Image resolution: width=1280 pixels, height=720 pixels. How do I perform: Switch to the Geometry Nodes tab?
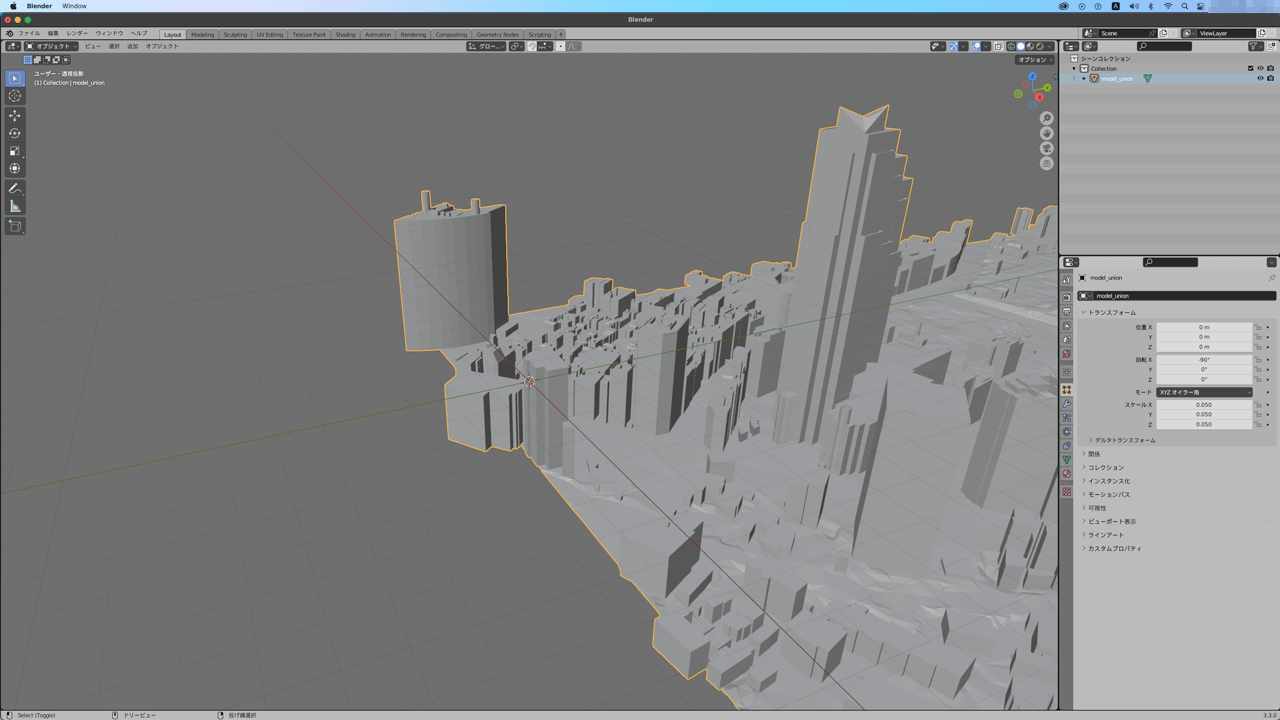(497, 34)
